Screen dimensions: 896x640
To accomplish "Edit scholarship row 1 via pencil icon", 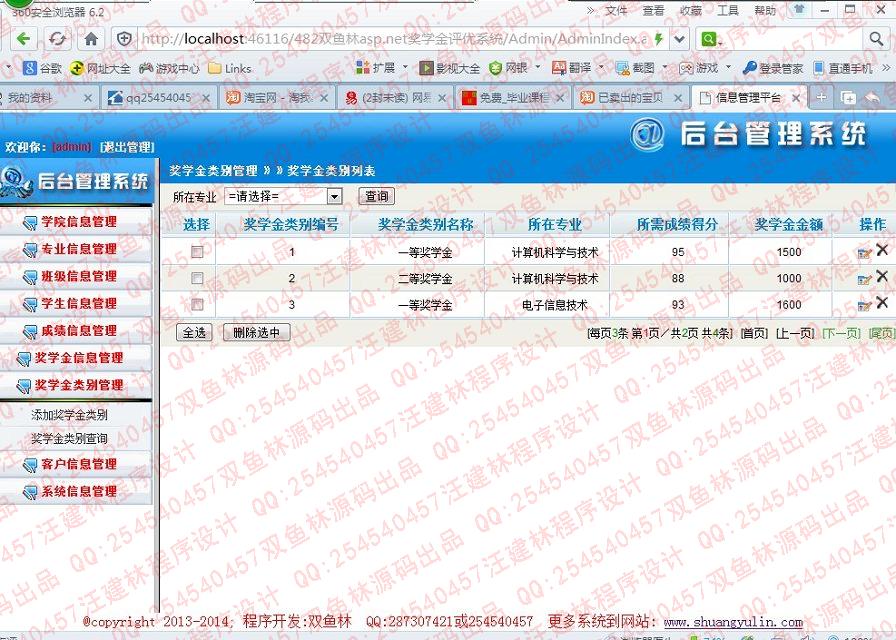I will tap(864, 253).
